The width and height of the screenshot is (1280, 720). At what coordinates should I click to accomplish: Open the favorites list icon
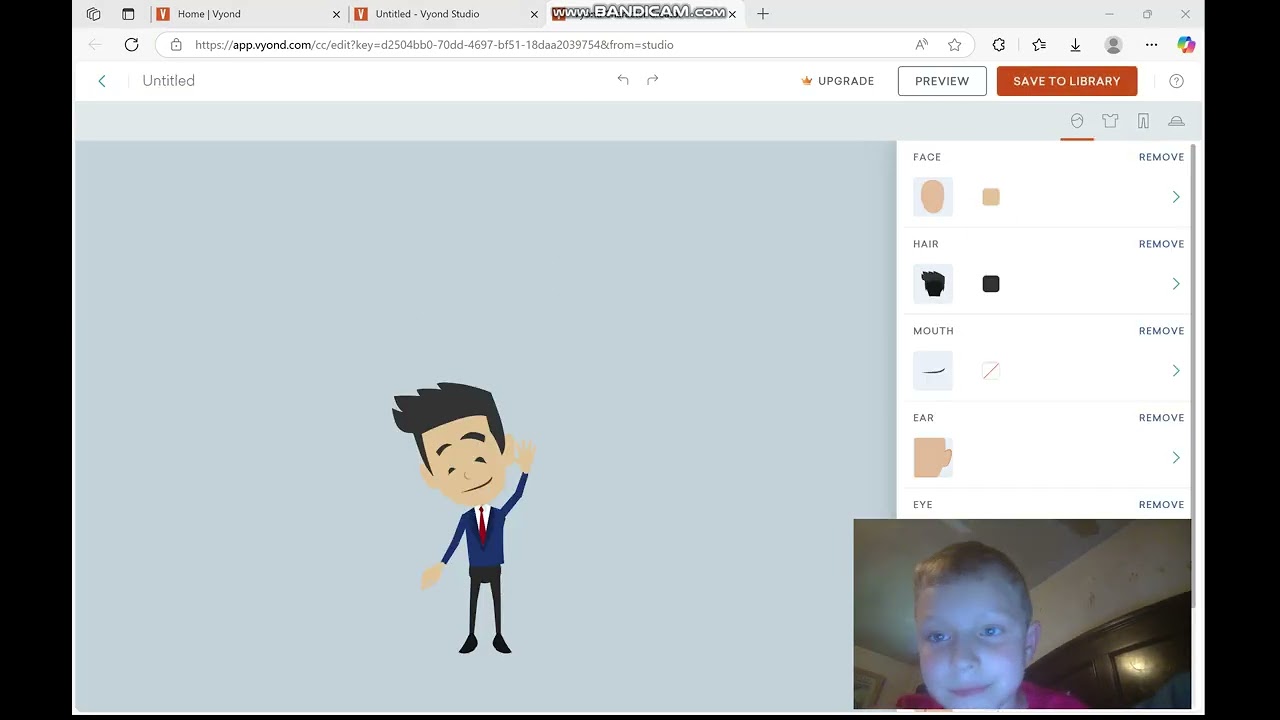(x=1039, y=45)
